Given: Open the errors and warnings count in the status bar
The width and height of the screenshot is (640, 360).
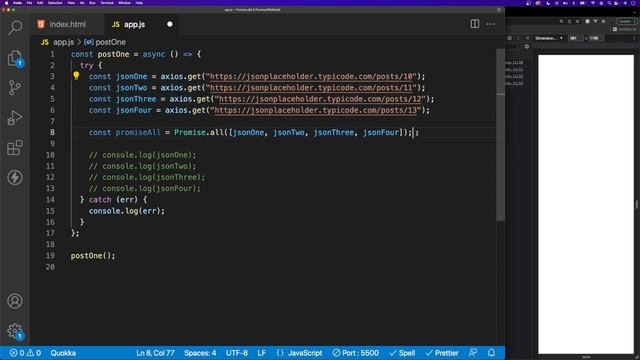Looking at the screenshot, I should point(25,353).
